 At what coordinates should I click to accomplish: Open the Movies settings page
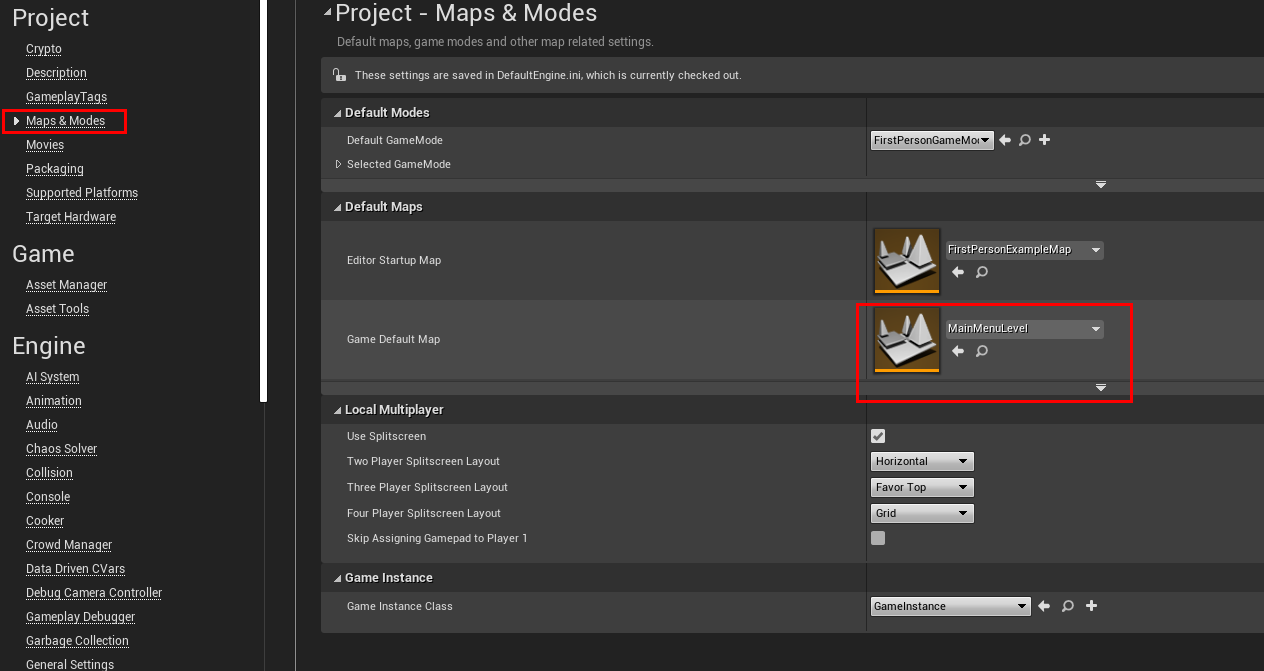click(x=45, y=145)
